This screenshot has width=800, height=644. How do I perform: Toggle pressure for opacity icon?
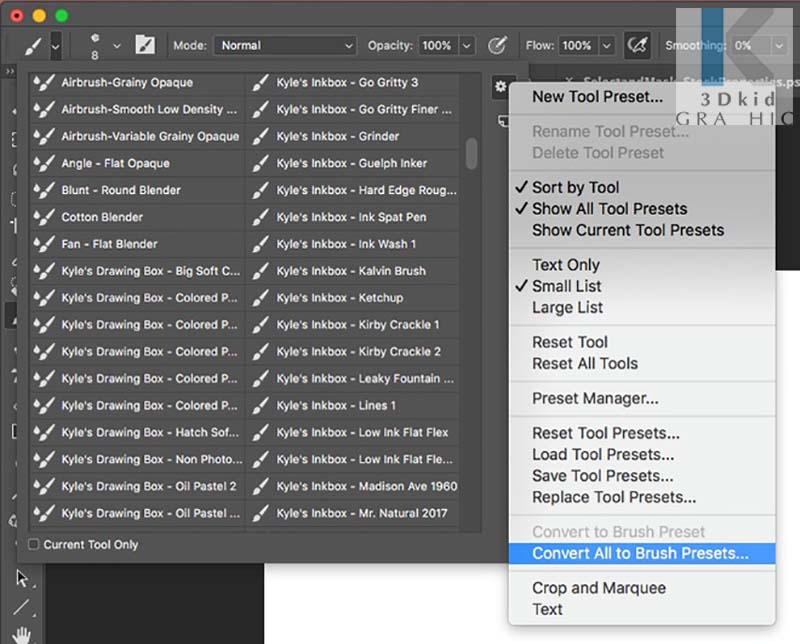pyautogui.click(x=497, y=46)
